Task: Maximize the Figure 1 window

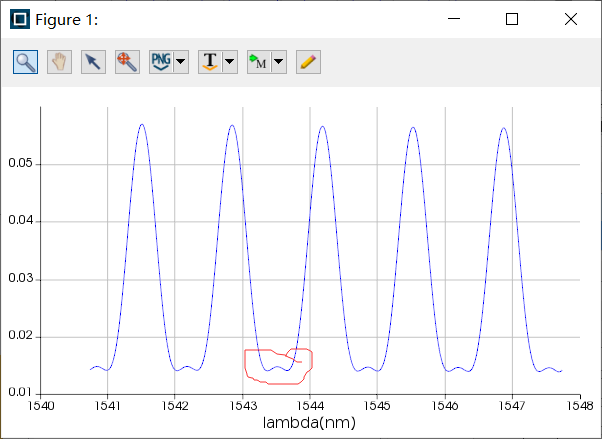Action: pos(512,19)
